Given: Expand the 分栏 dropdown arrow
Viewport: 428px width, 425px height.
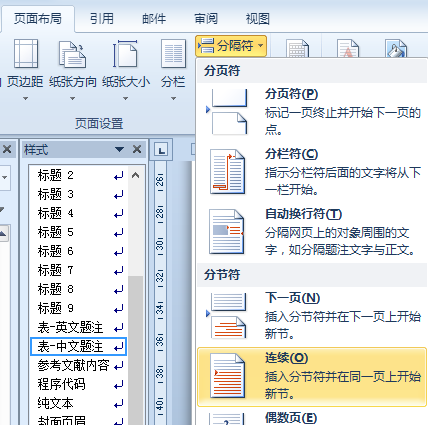Looking at the screenshot, I should 173,99.
